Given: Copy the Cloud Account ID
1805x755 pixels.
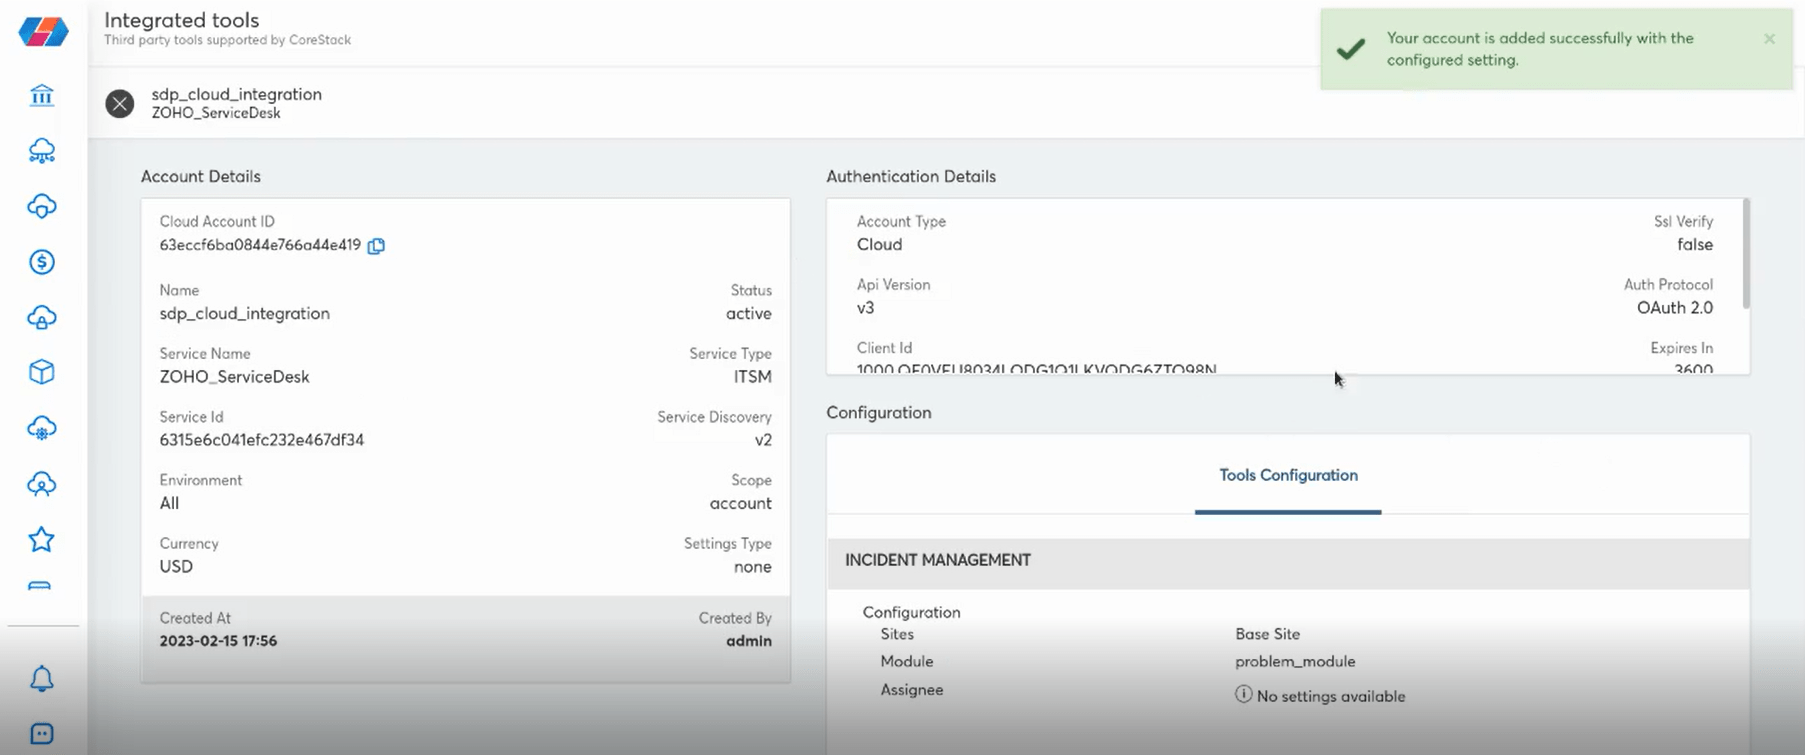Looking at the screenshot, I should pyautogui.click(x=376, y=246).
